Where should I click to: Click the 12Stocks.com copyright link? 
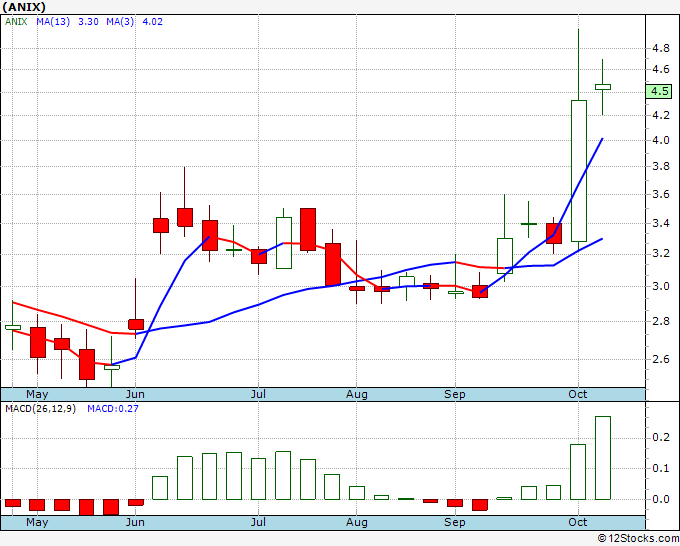point(638,538)
